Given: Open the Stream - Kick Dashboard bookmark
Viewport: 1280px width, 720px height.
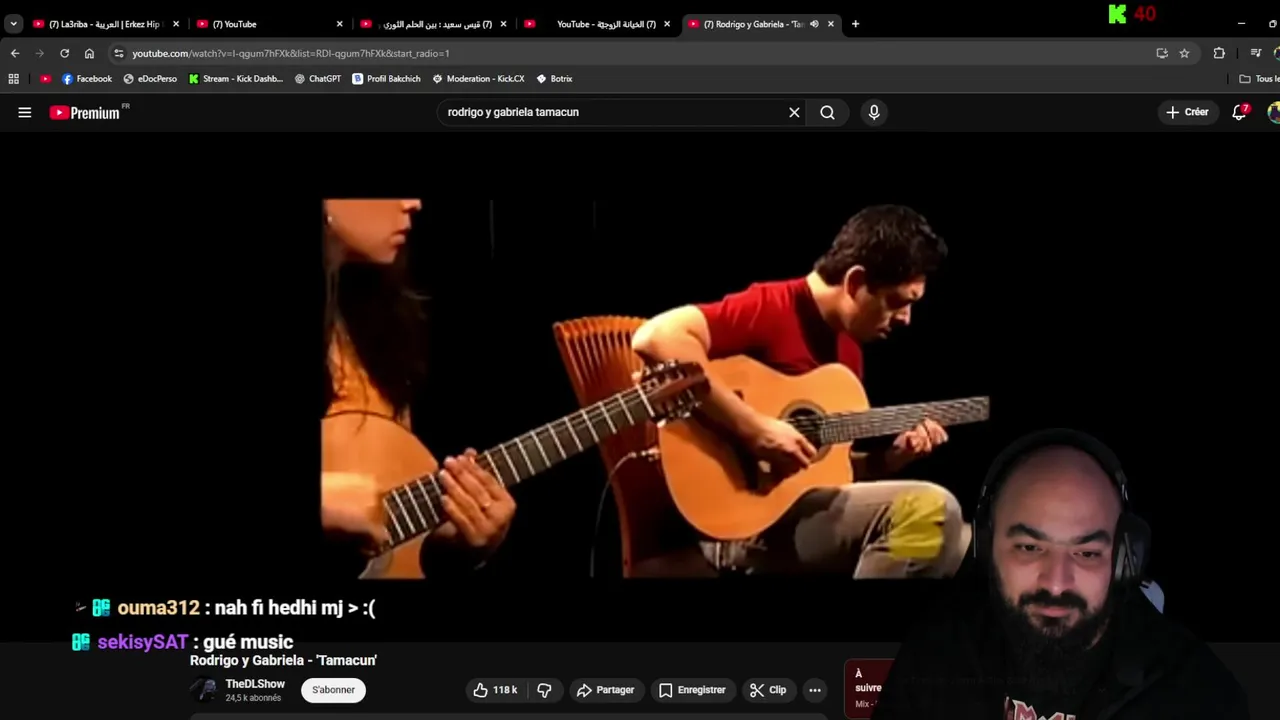Looking at the screenshot, I should (x=236, y=79).
